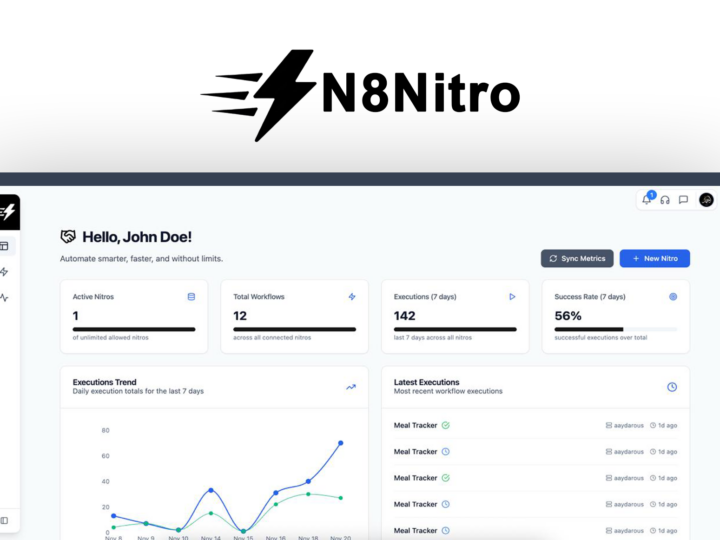Click the Nov 14 blue peak point
This screenshot has width=720, height=540.
coord(211,490)
